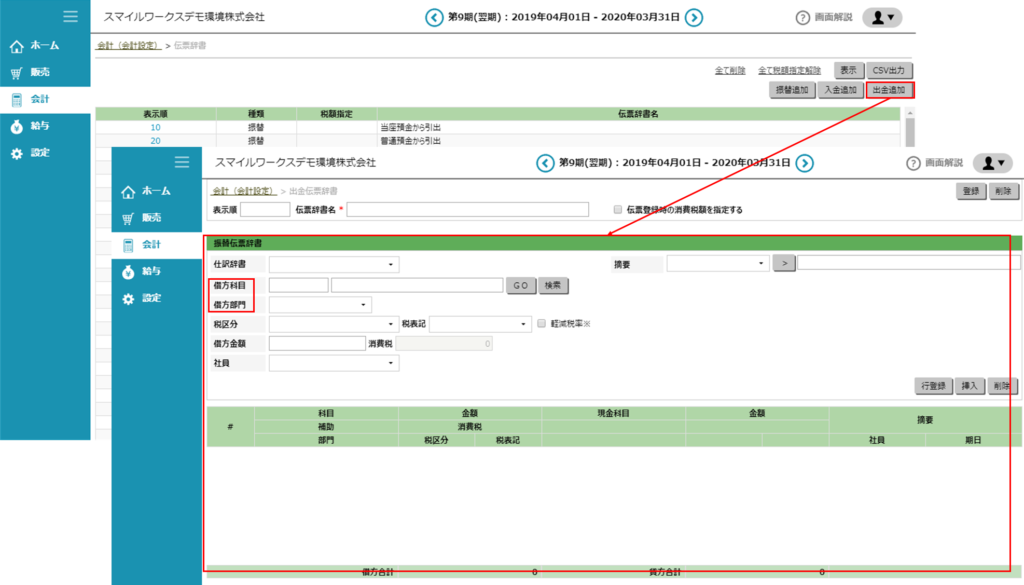Click 表示 button in back window
1024x585 pixels.
[x=848, y=71]
